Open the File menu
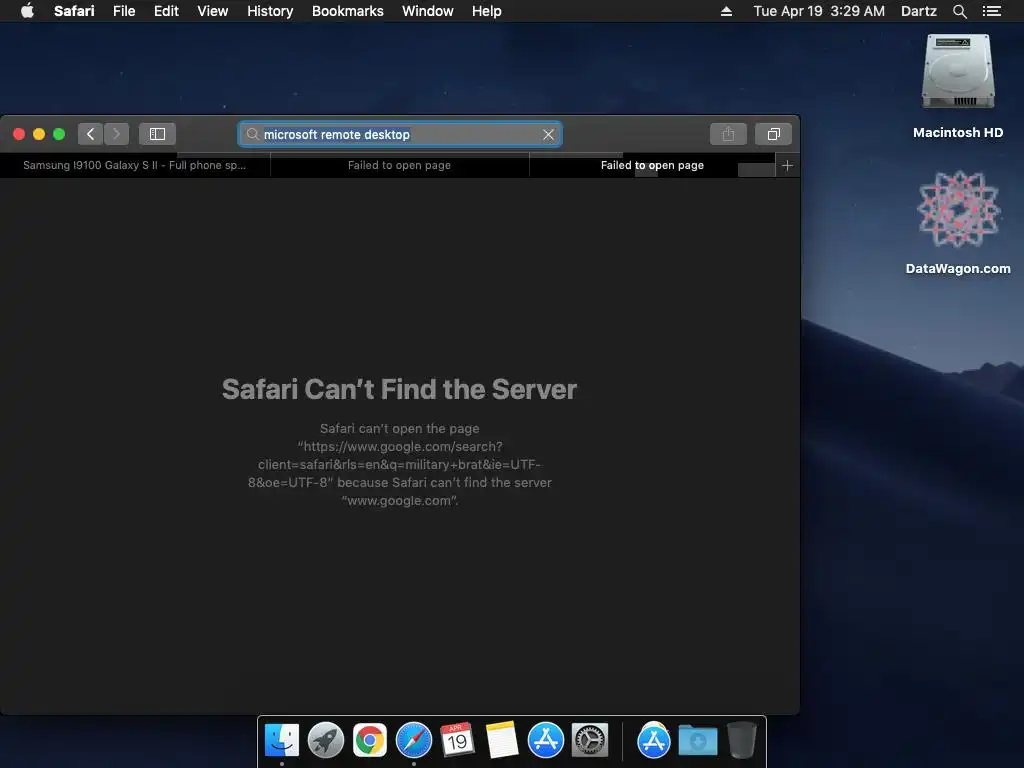Viewport: 1024px width, 768px height. (x=124, y=11)
